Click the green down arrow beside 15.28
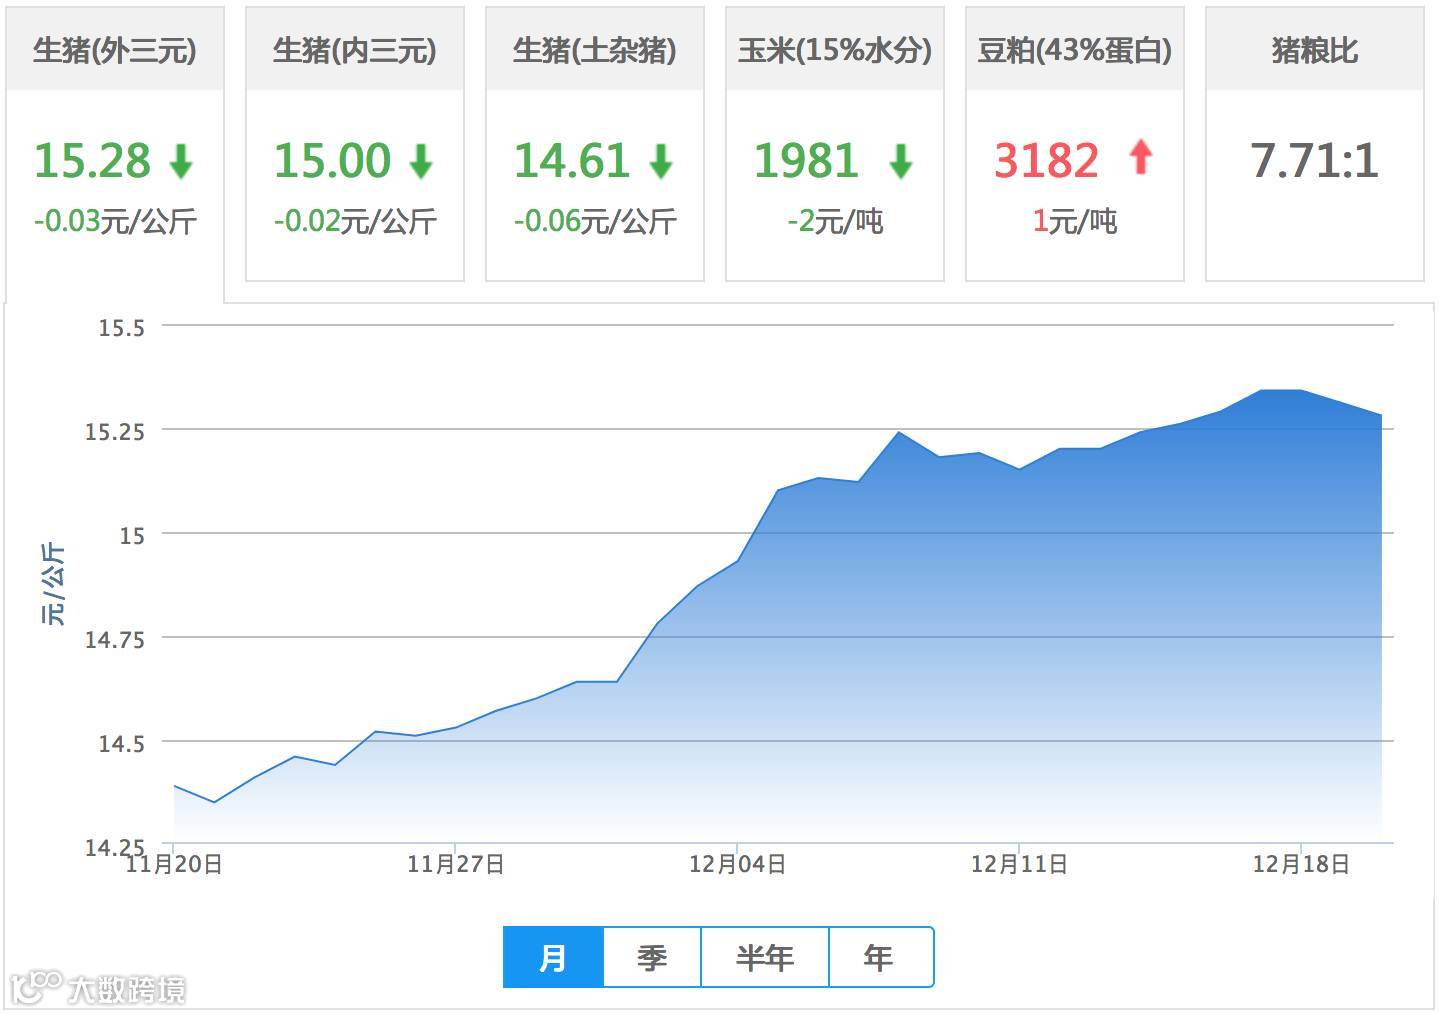The width and height of the screenshot is (1442, 1014). pyautogui.click(x=181, y=161)
